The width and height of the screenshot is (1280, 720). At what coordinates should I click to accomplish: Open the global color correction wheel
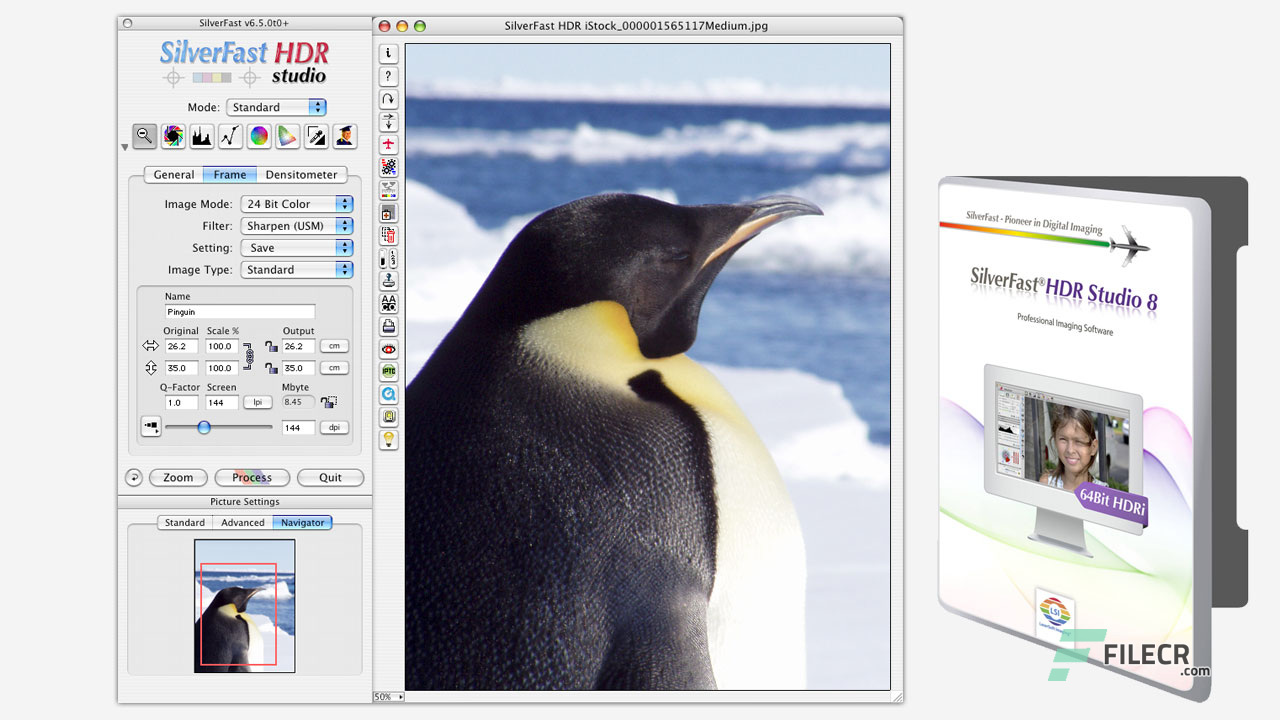coord(259,136)
